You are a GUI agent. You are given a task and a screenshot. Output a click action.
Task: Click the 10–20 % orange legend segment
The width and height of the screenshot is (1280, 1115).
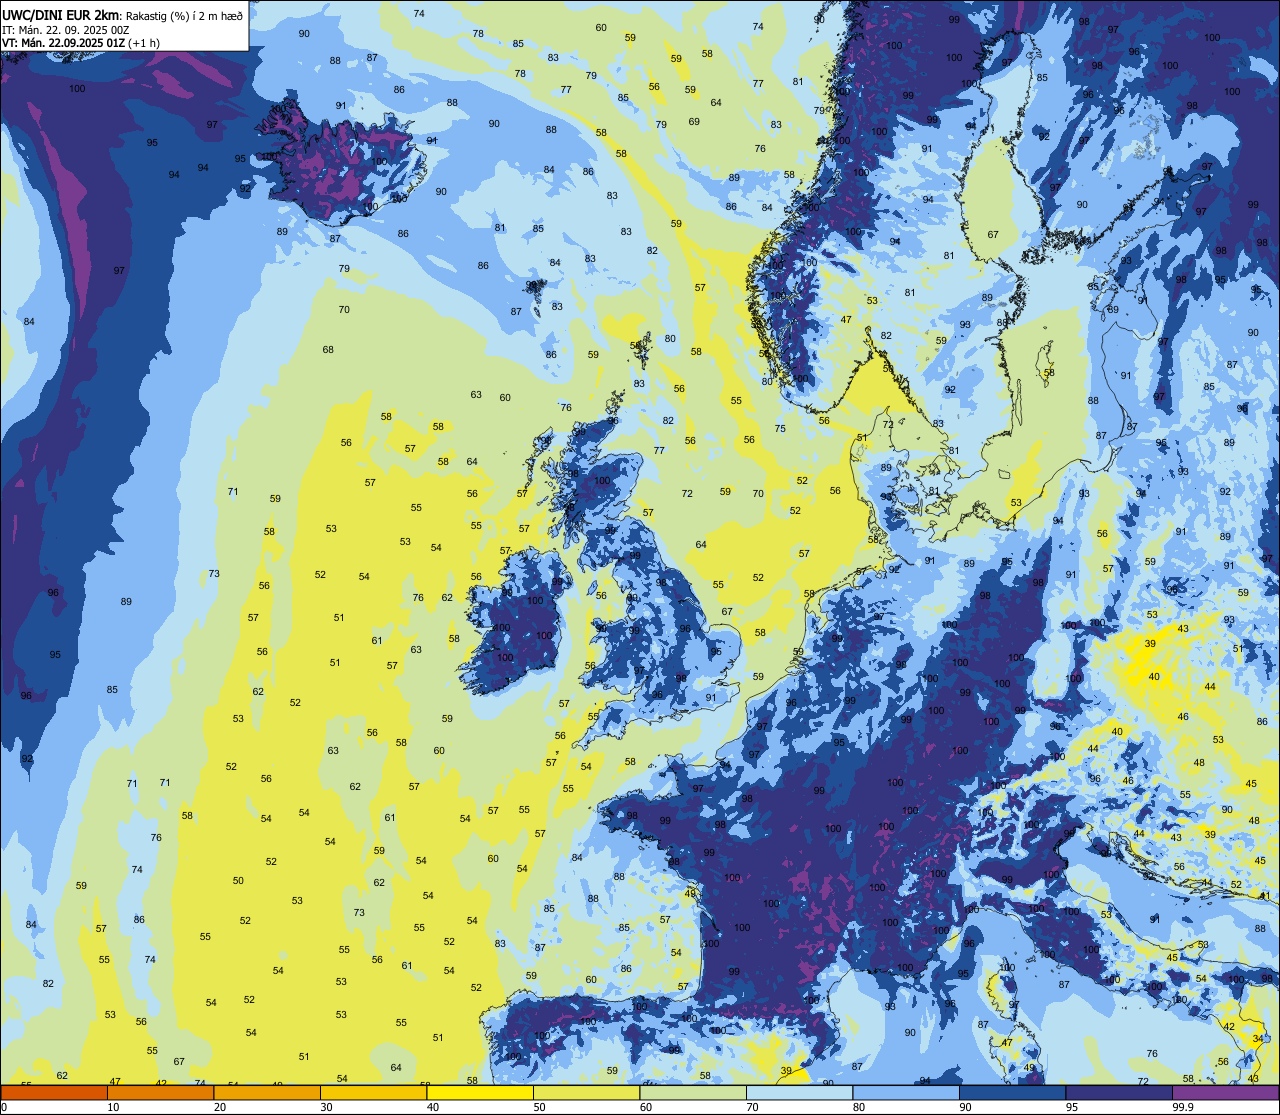160,1093
